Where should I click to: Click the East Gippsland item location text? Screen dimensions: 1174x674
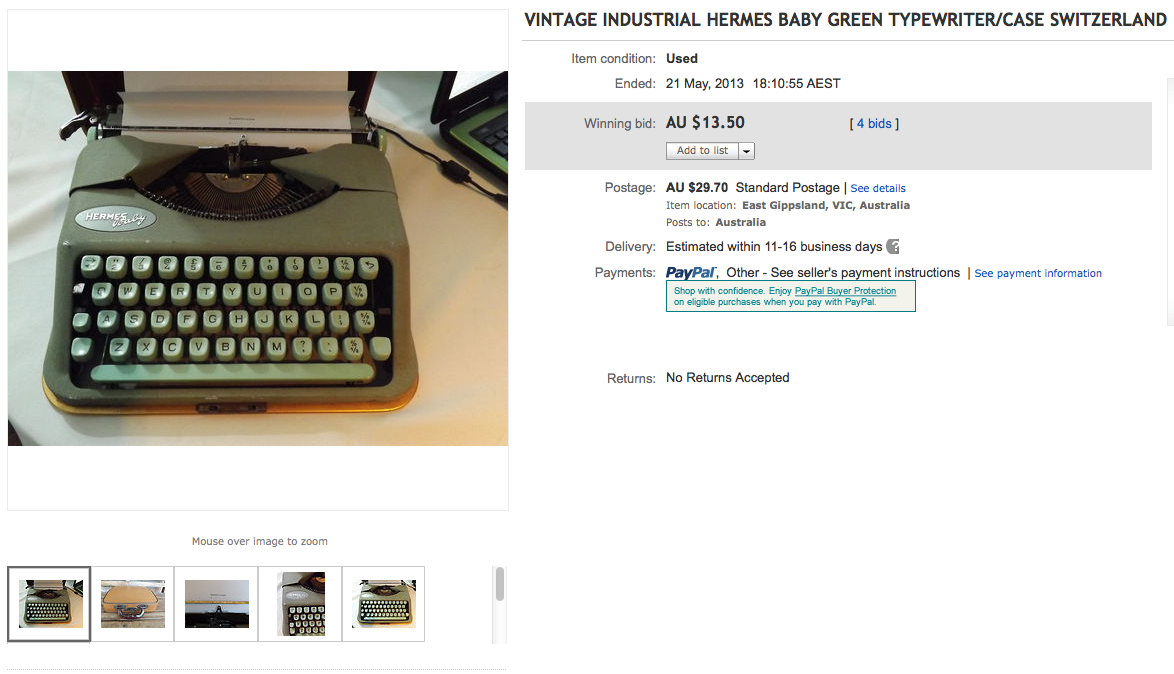826,205
